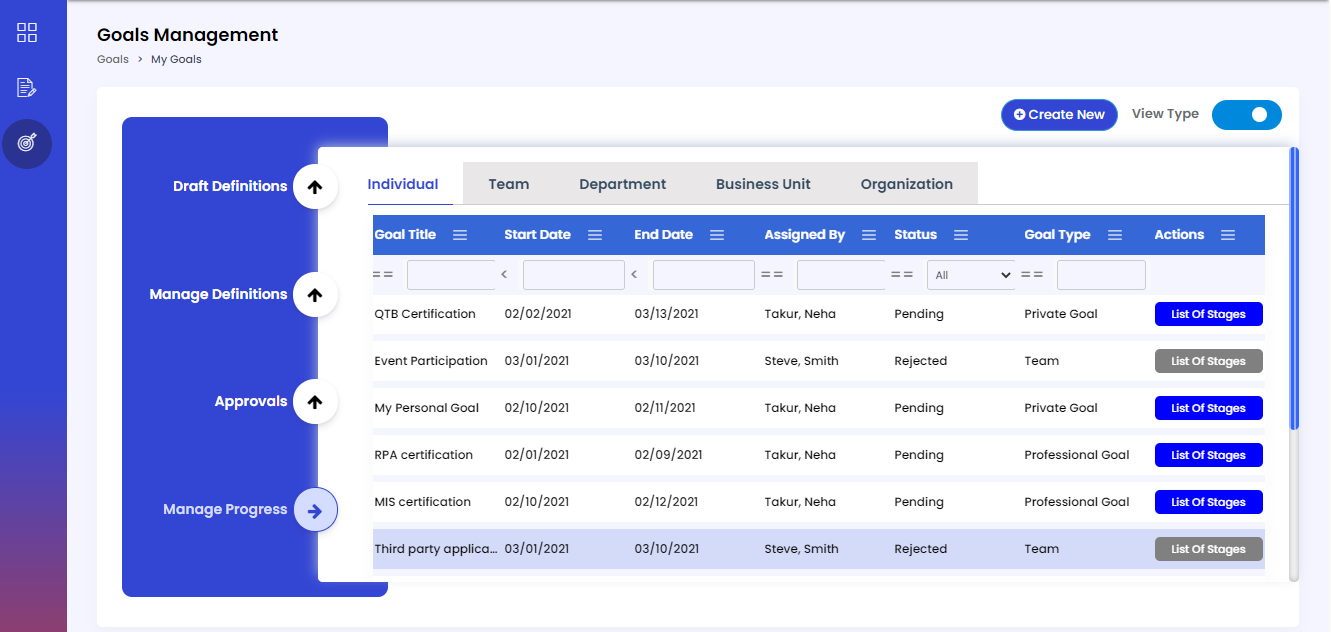Viewport: 1331px width, 632px height.
Task: Toggle the View Type switch
Action: 1246,115
